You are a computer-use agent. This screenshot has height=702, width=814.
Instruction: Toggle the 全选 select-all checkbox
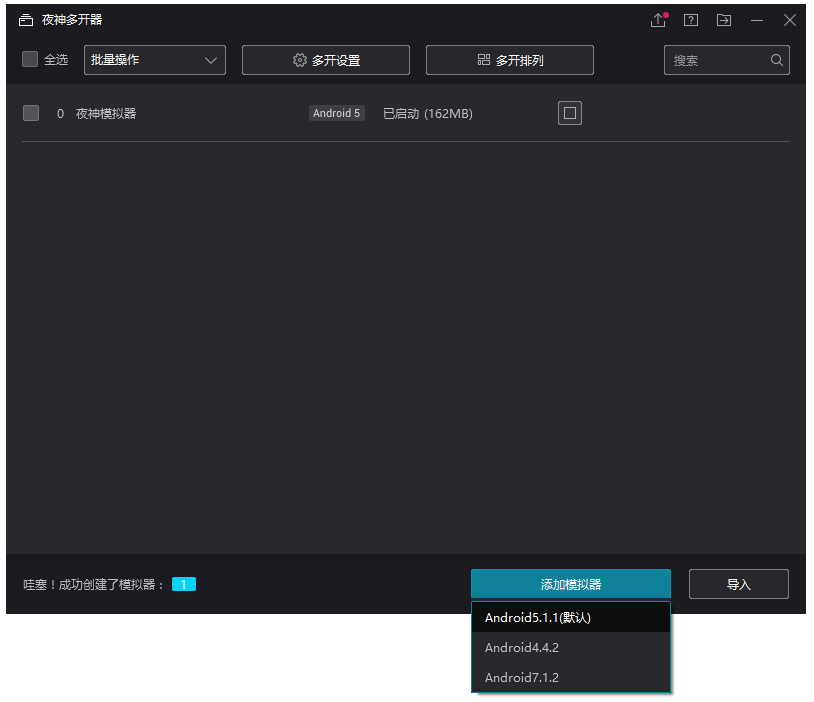29,59
